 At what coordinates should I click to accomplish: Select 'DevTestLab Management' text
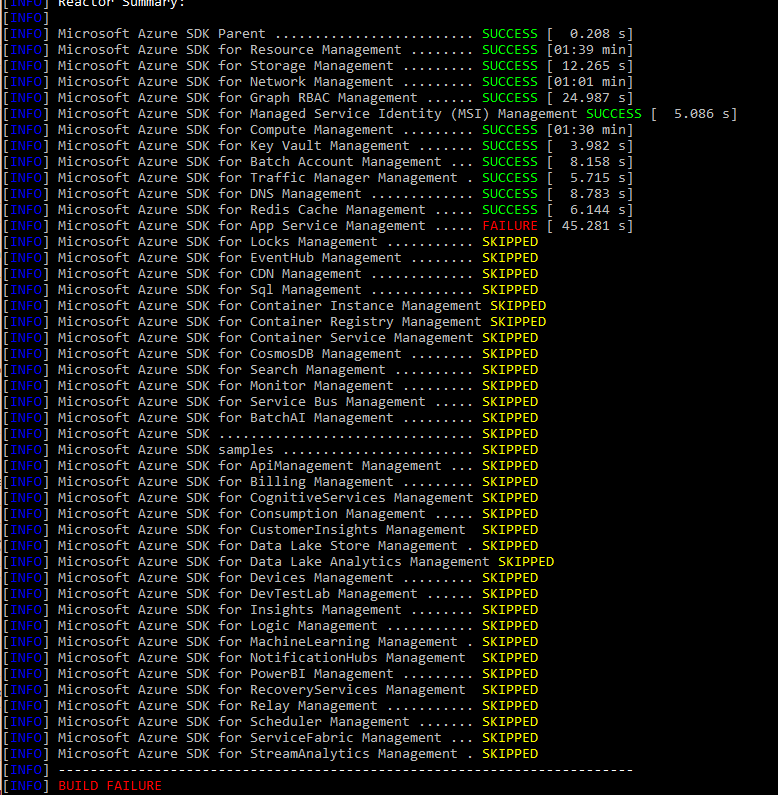(333, 594)
